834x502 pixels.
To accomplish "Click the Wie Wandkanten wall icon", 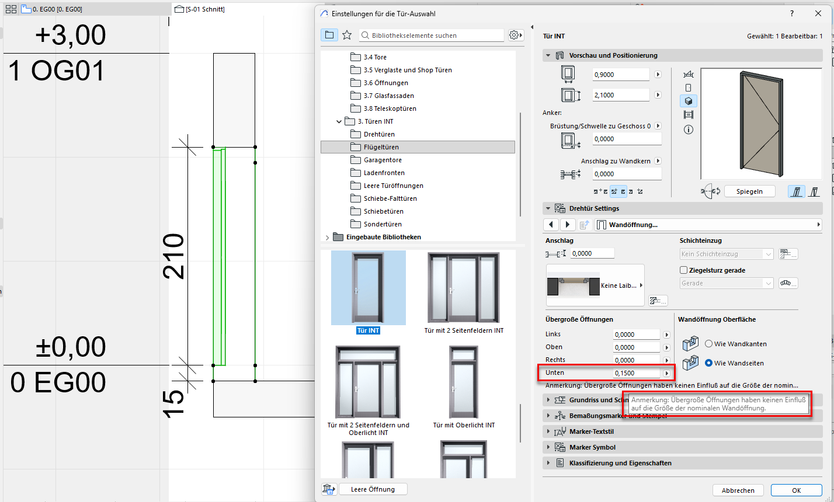I will click(x=690, y=344).
